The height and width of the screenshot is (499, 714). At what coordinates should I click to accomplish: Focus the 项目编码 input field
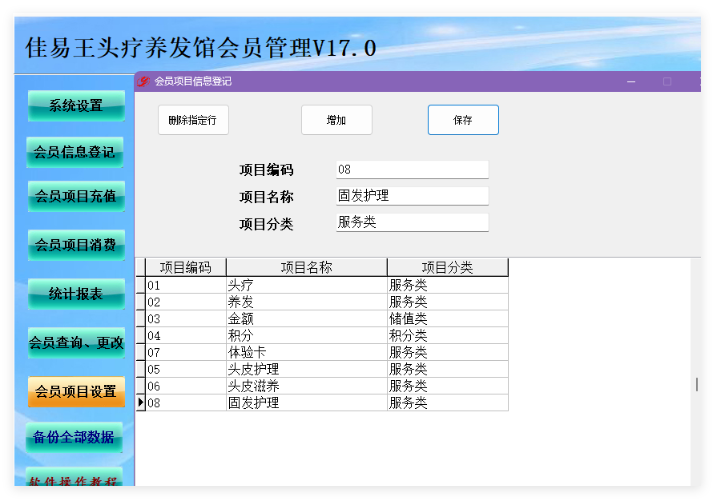pos(412,170)
